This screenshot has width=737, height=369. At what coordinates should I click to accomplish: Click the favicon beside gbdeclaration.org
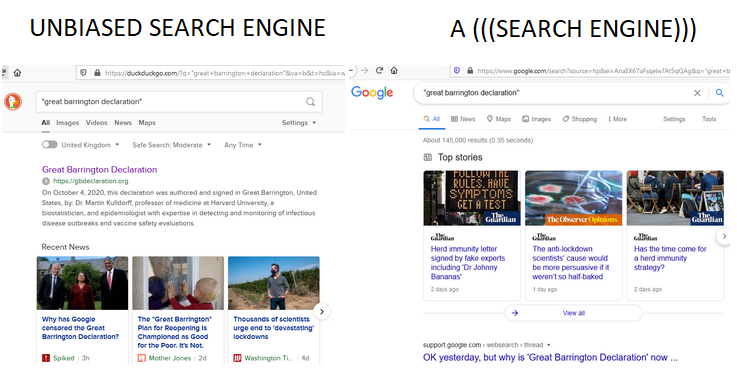[46, 181]
